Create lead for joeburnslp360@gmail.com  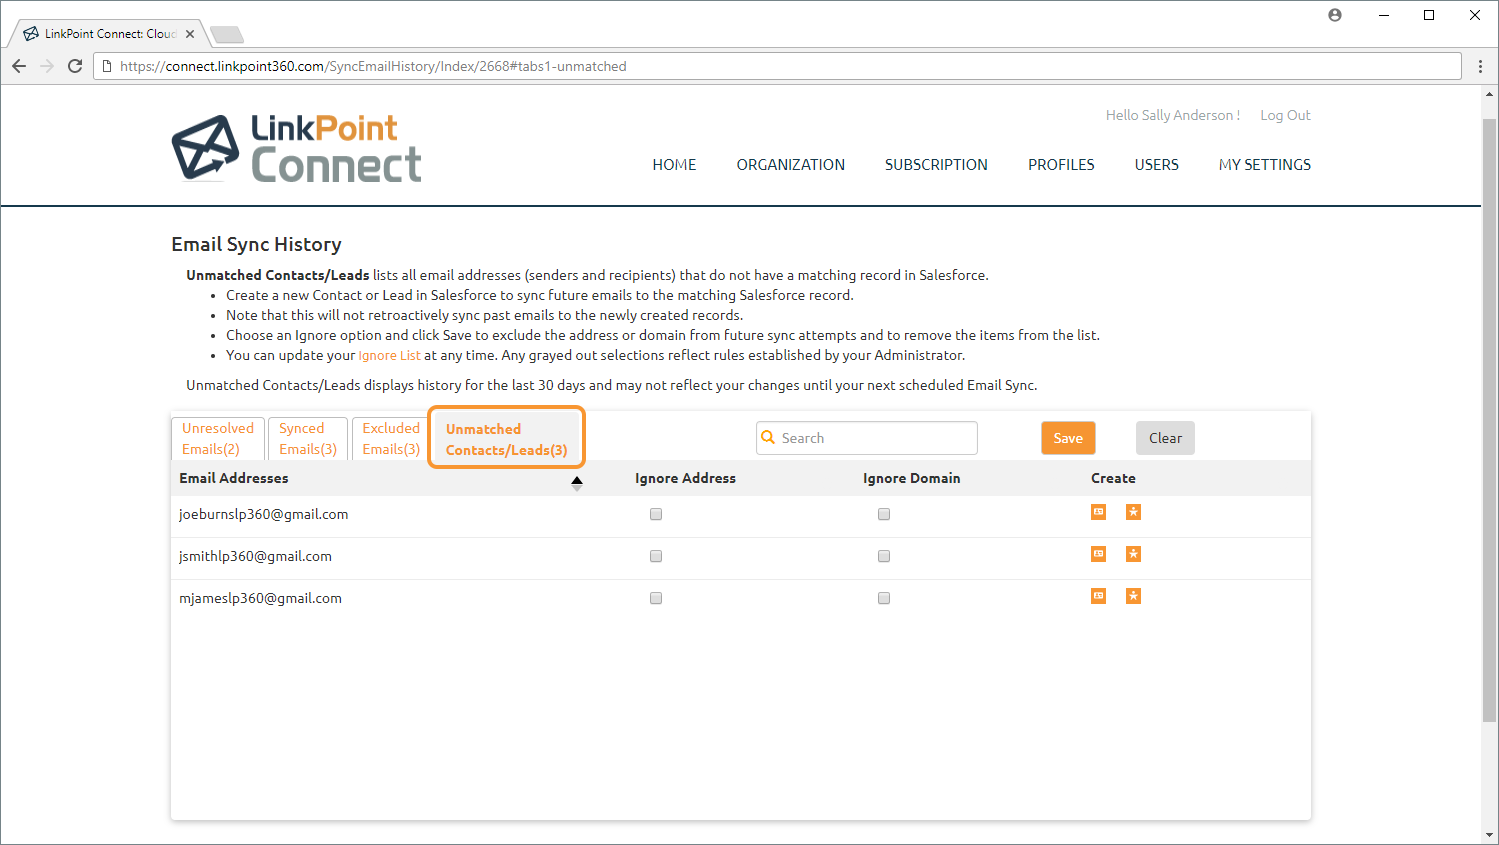[1133, 512]
